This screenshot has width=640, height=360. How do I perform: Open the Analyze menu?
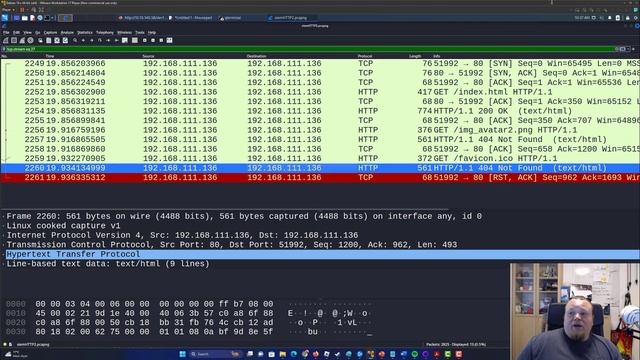(x=67, y=32)
